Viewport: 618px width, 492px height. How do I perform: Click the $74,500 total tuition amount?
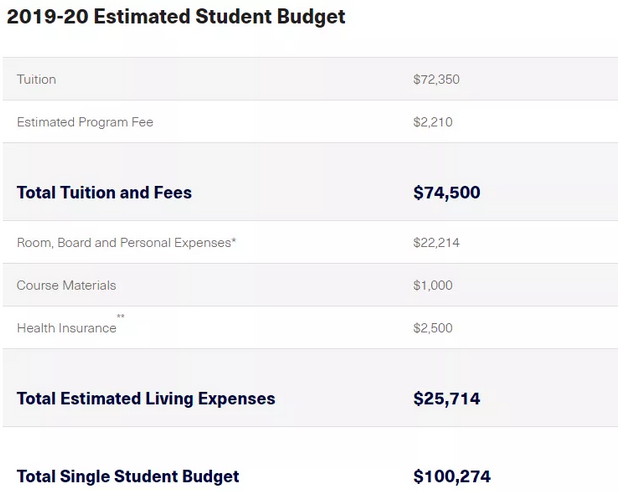point(447,192)
